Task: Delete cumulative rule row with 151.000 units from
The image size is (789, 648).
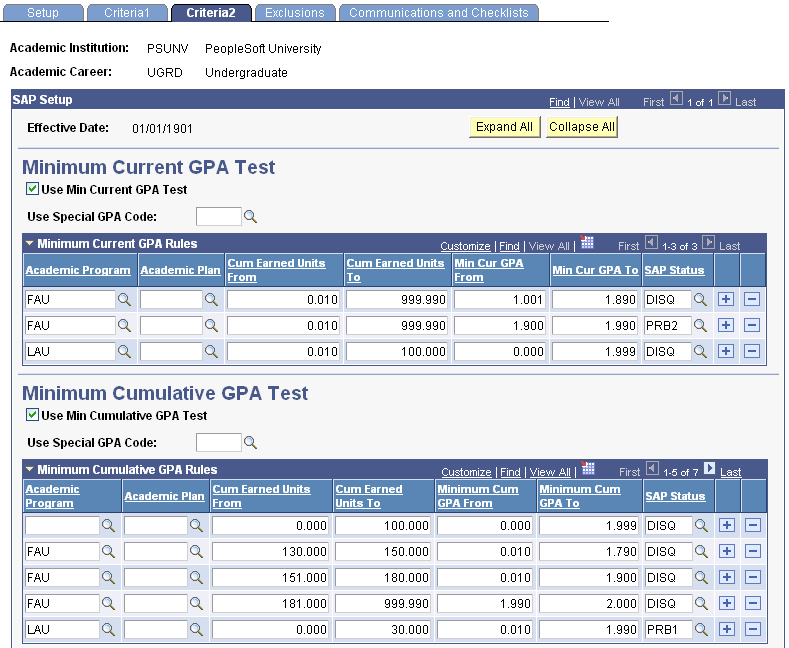Action: (753, 578)
